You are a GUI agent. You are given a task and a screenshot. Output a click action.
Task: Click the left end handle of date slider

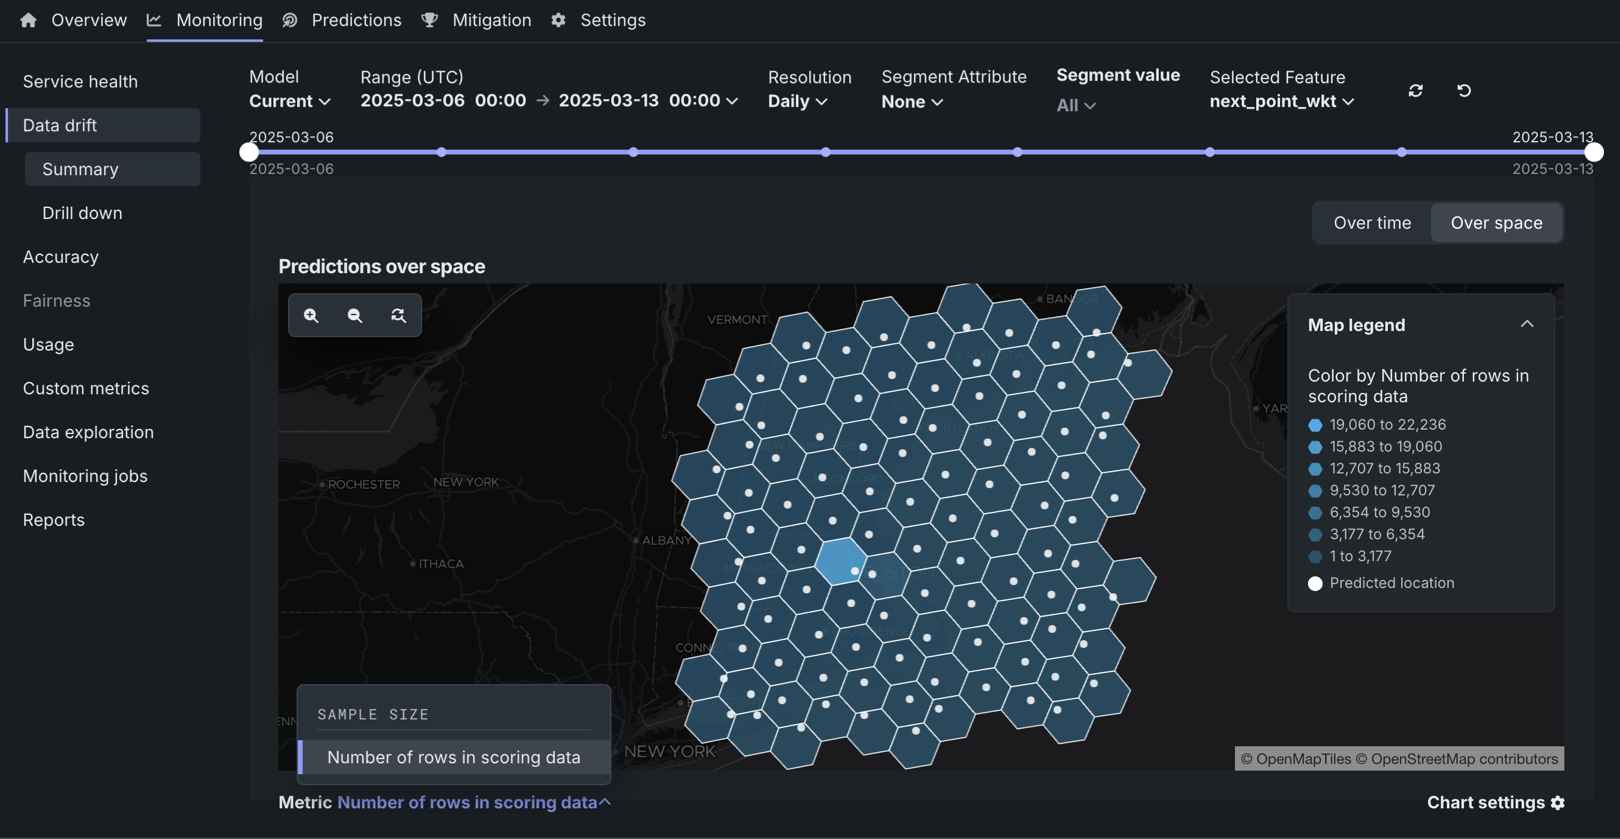[249, 152]
